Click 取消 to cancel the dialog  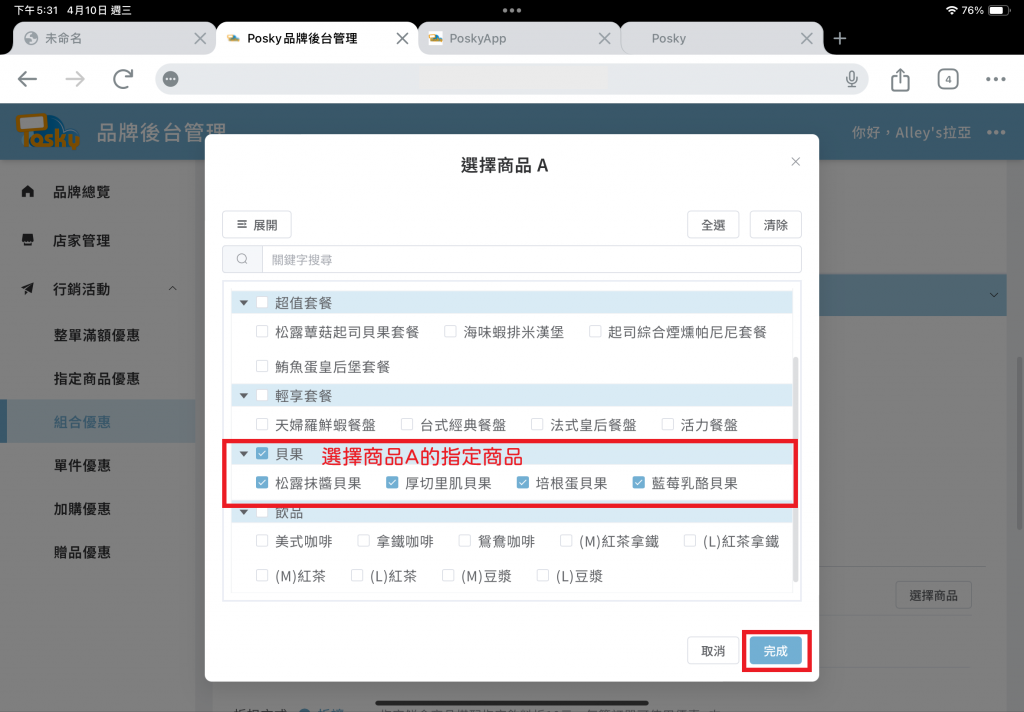712,651
